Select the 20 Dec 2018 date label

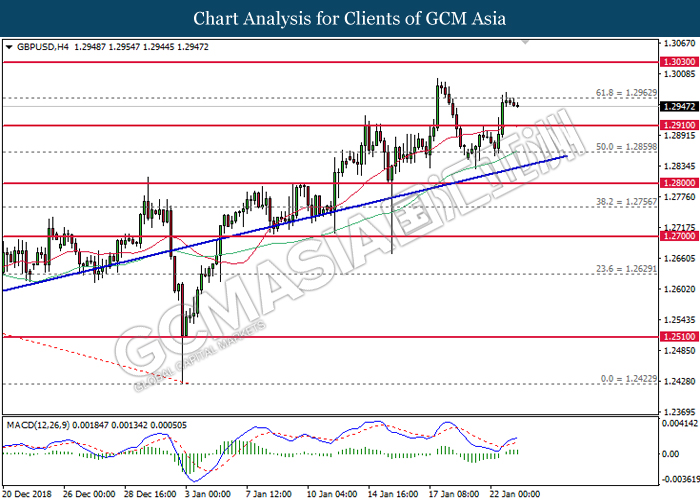[x=27, y=494]
